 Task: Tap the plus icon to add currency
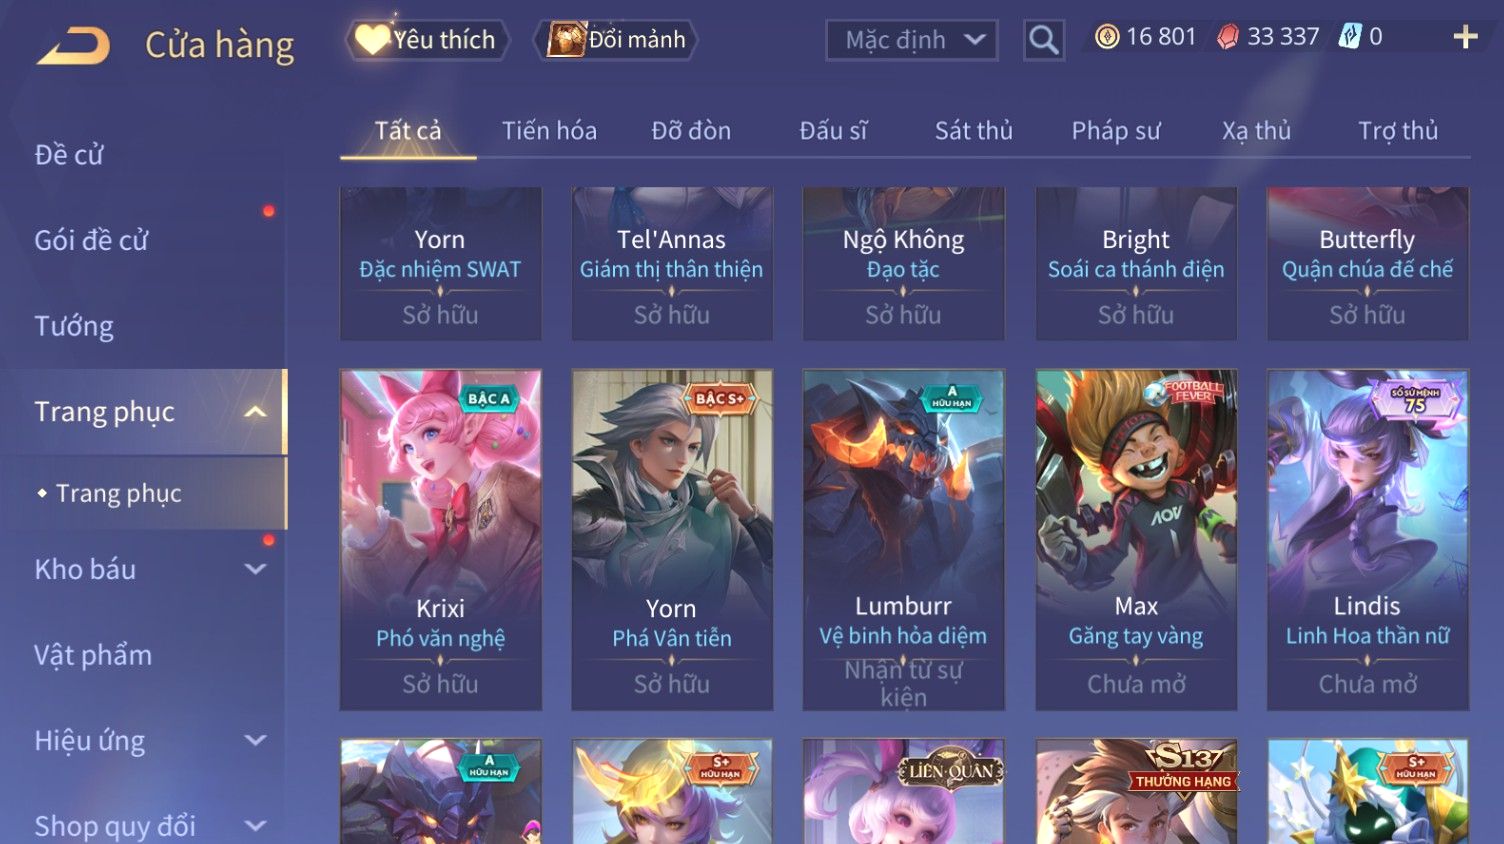tap(1465, 37)
